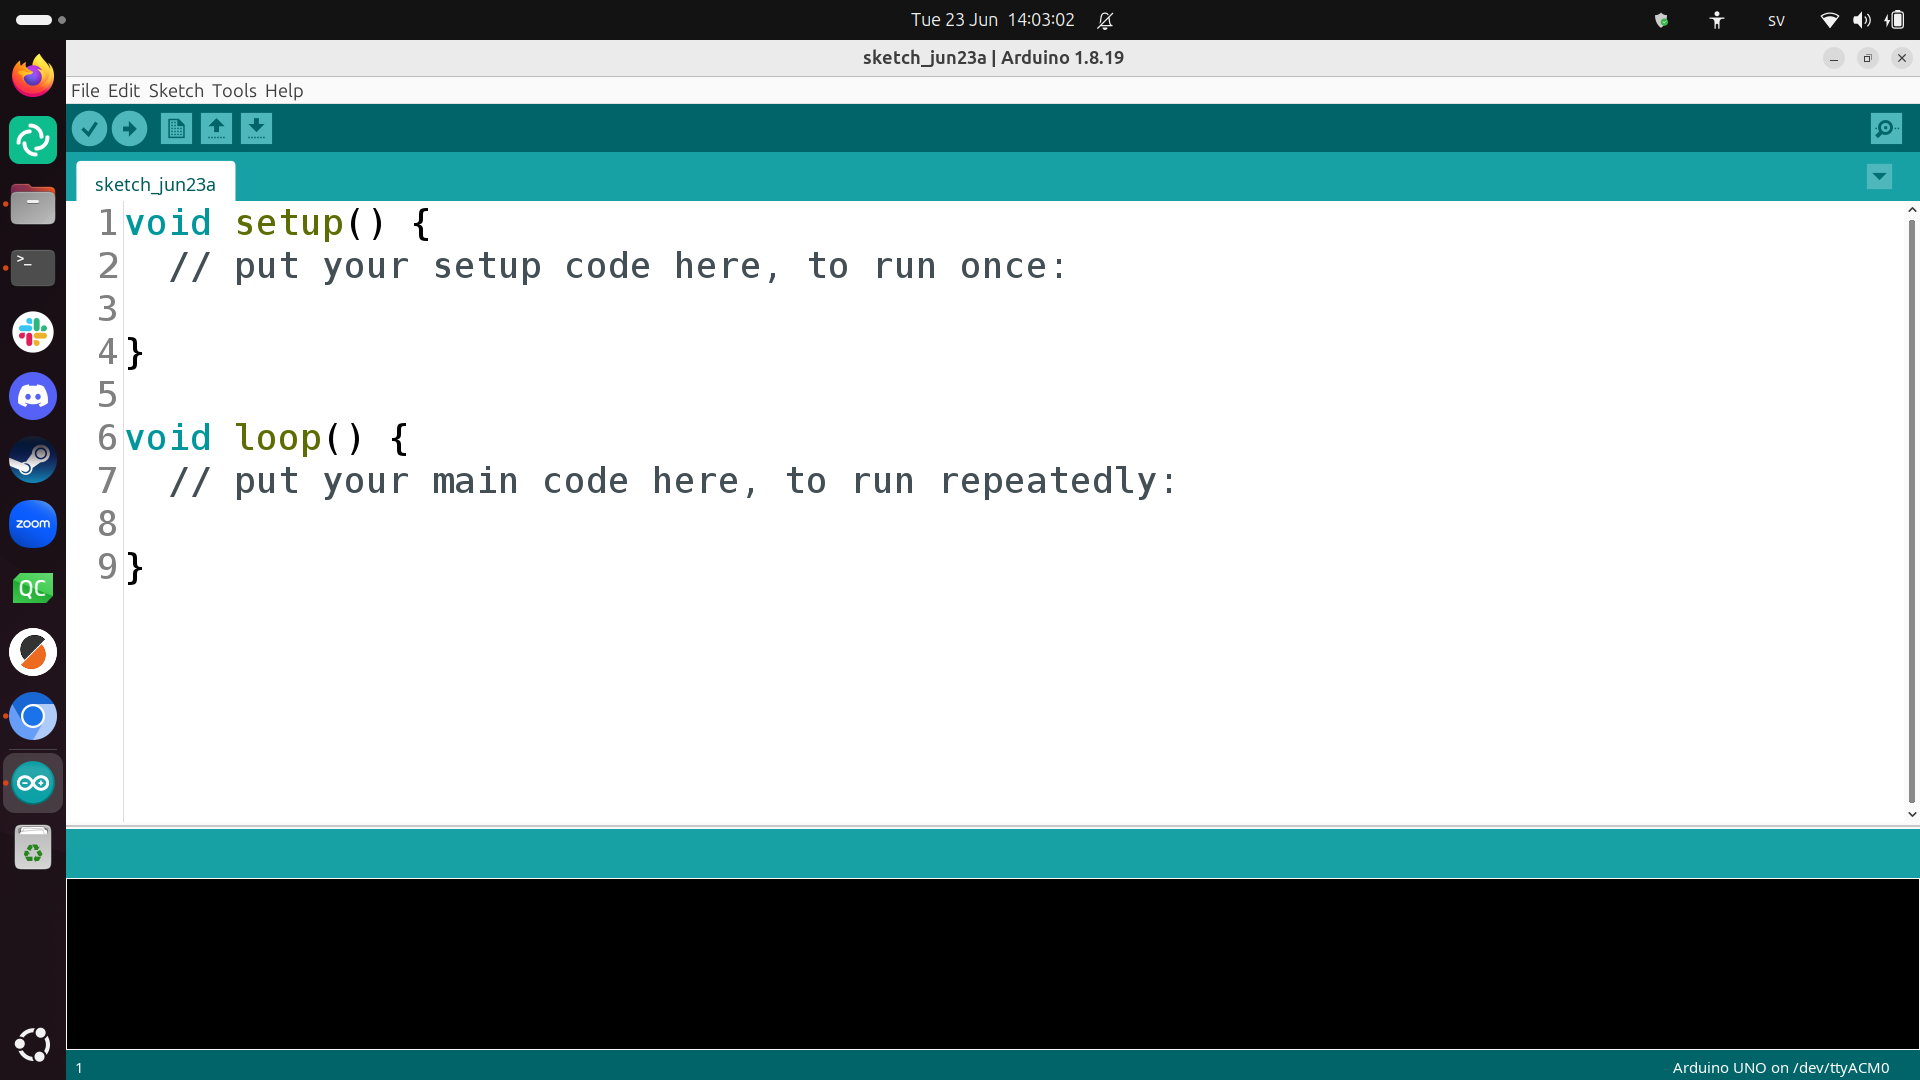Place cursor on empty line 8
This screenshot has height=1080, width=1920.
[x=1014, y=524]
